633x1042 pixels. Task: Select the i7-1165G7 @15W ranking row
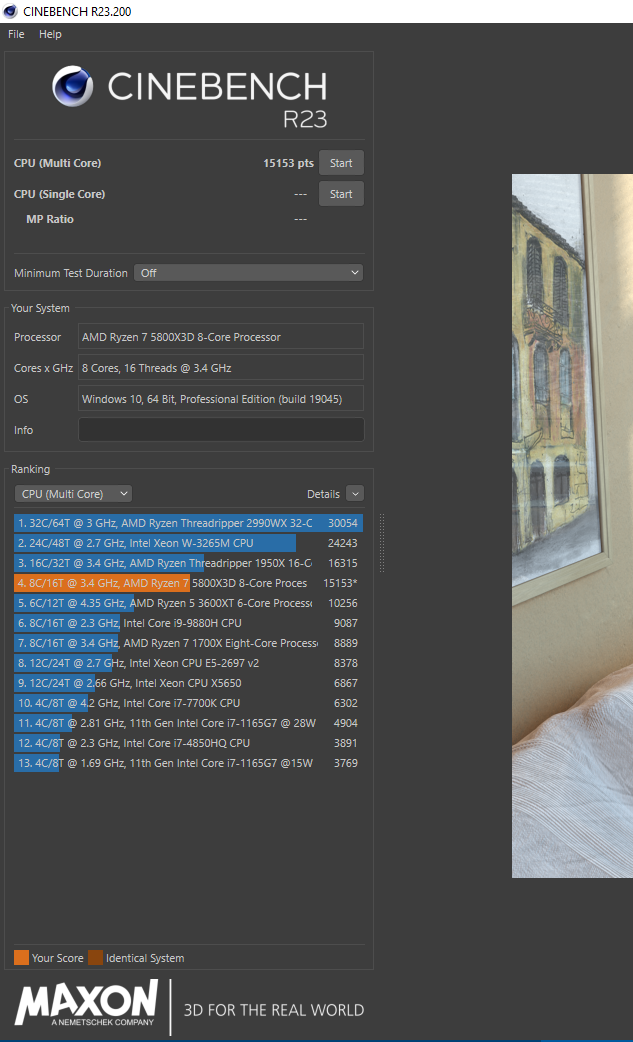click(189, 762)
